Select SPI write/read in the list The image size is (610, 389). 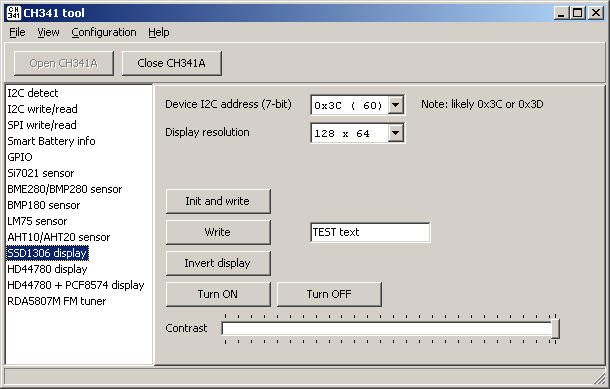[42, 125]
